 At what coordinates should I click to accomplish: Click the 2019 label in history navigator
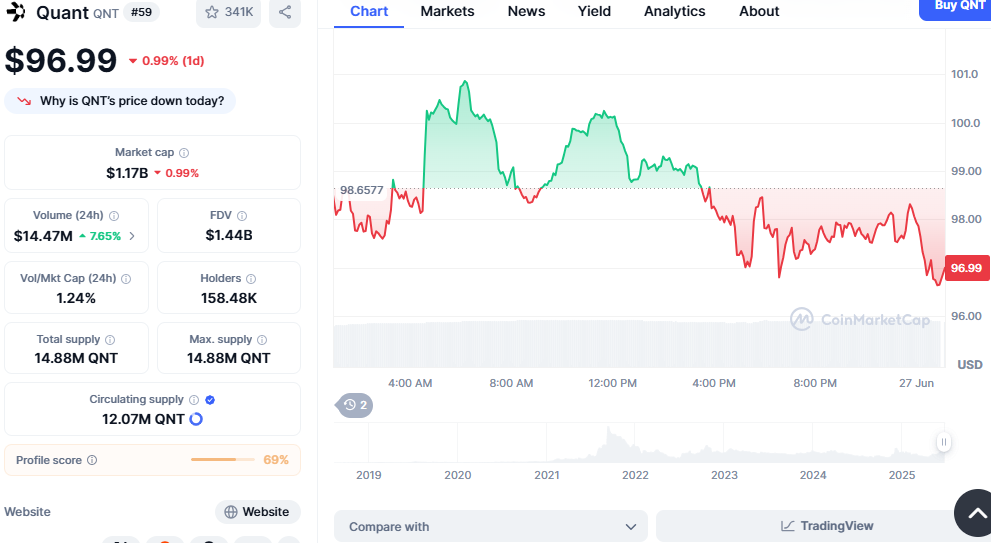(368, 475)
